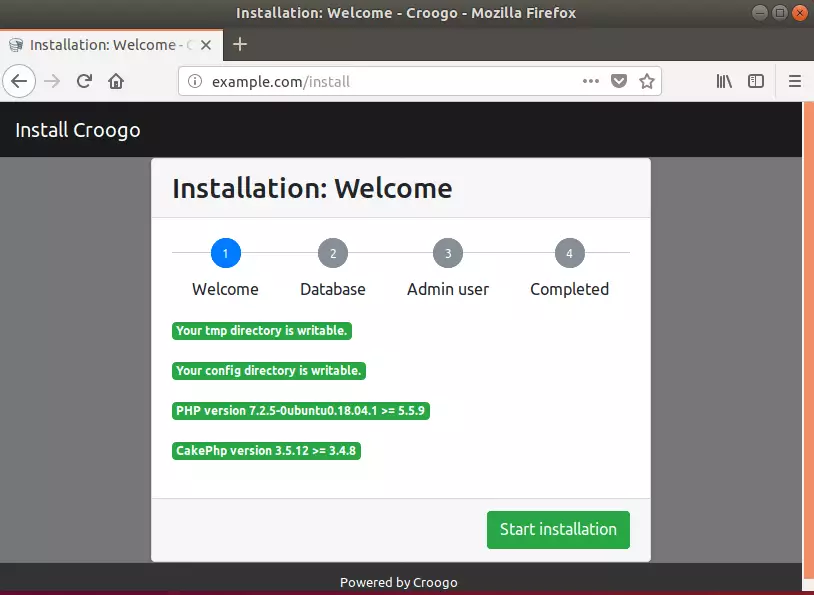This screenshot has width=814, height=595.
Task: Select step 2 Database circle
Action: (x=333, y=253)
